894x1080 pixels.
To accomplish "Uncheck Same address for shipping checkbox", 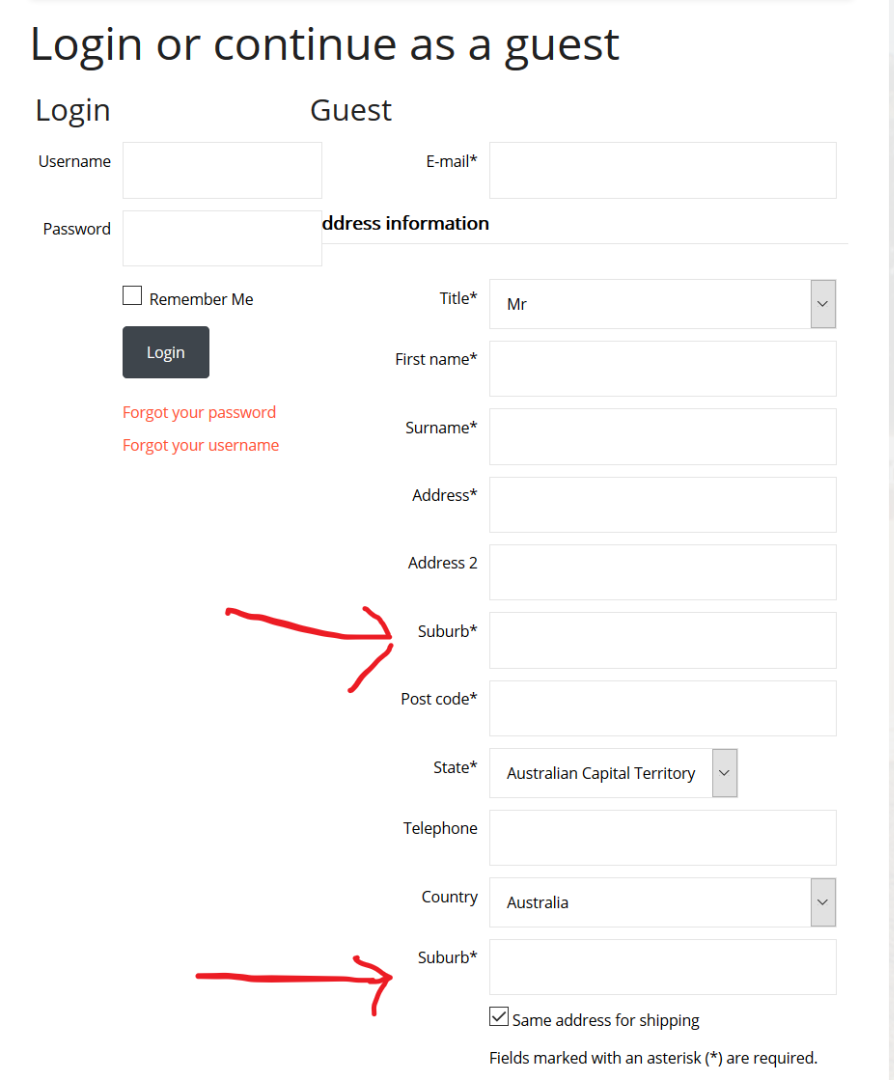I will coord(499,1017).
